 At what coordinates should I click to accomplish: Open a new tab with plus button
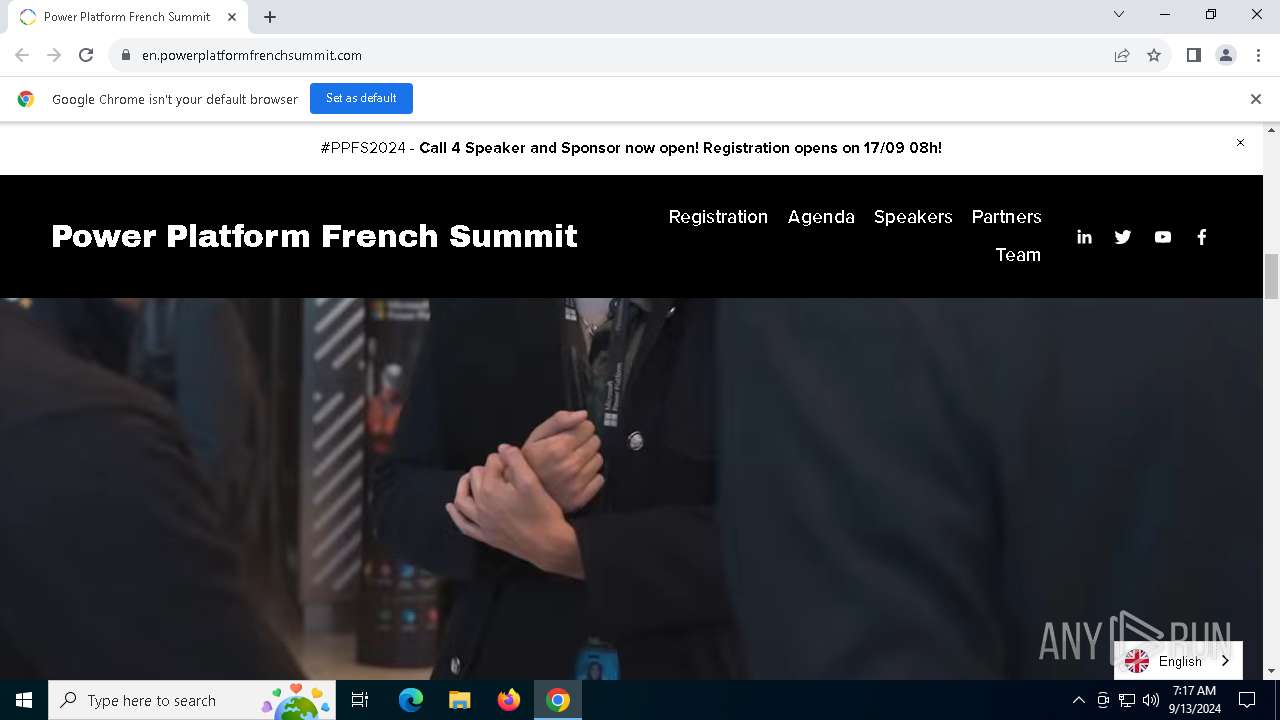270,16
